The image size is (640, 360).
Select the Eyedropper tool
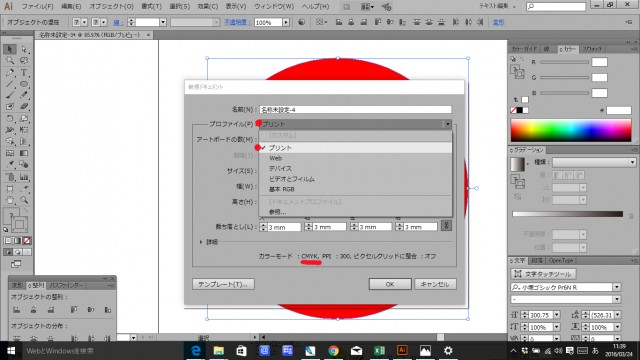(10, 164)
